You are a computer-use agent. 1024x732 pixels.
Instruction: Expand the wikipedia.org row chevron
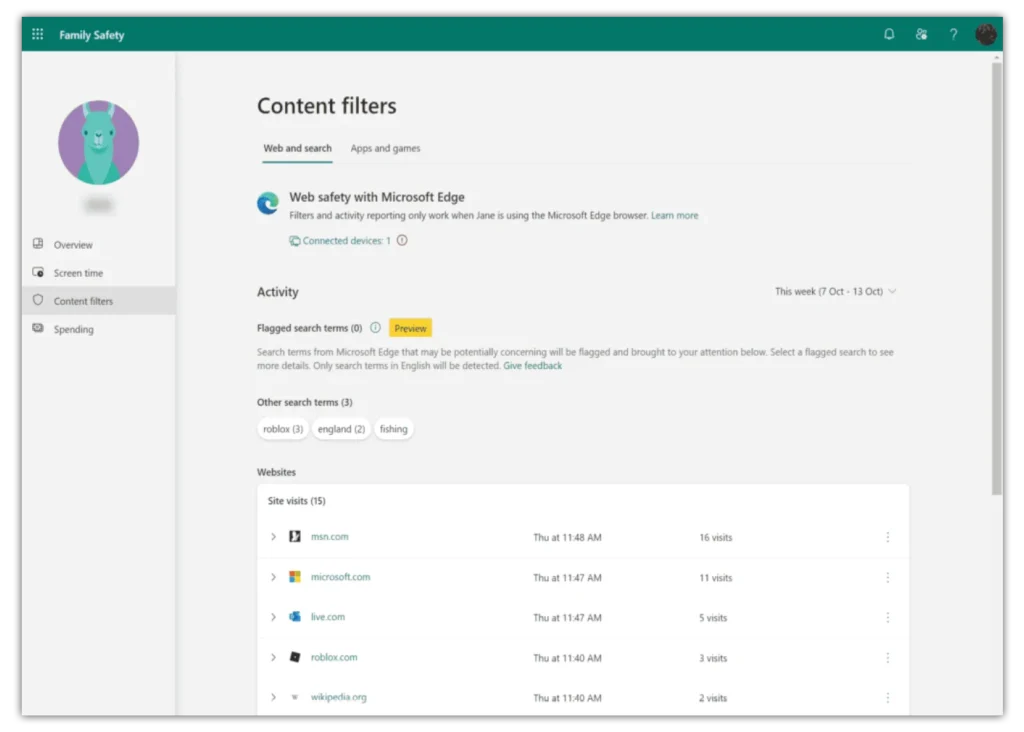tap(273, 697)
